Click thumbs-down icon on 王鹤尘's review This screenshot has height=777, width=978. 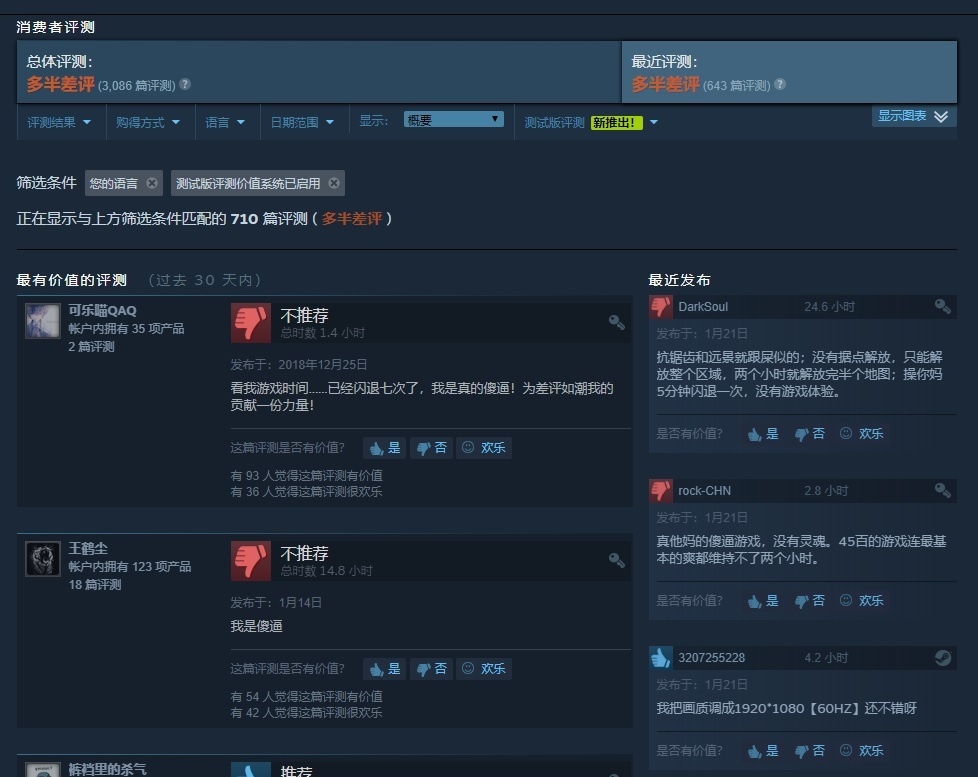pos(251,560)
